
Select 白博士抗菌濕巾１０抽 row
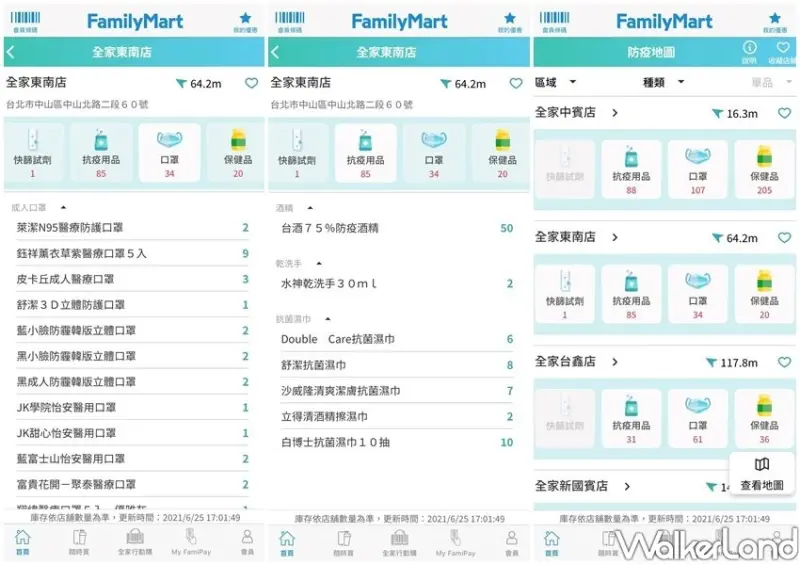point(397,442)
